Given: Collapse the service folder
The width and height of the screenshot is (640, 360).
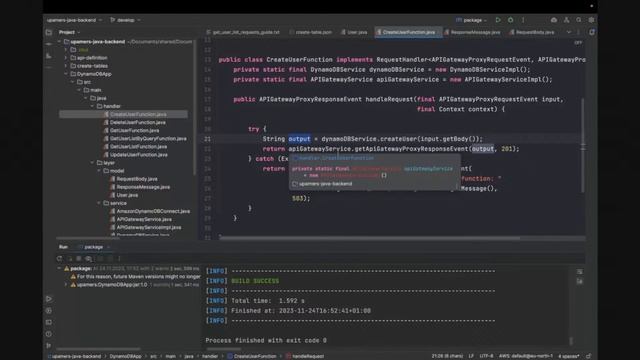Looking at the screenshot, I should point(99,203).
